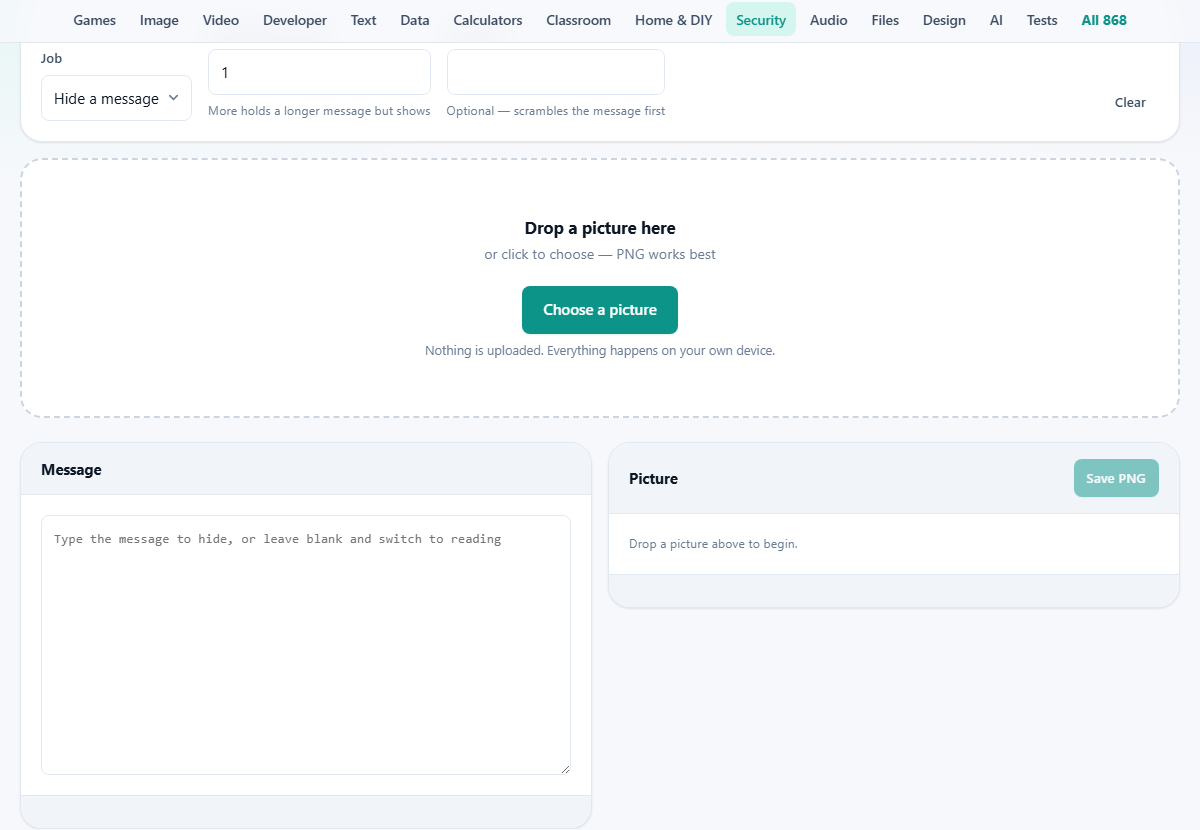This screenshot has width=1200, height=830.
Task: Click the 'More holds a longer message' hint
Action: (x=319, y=111)
